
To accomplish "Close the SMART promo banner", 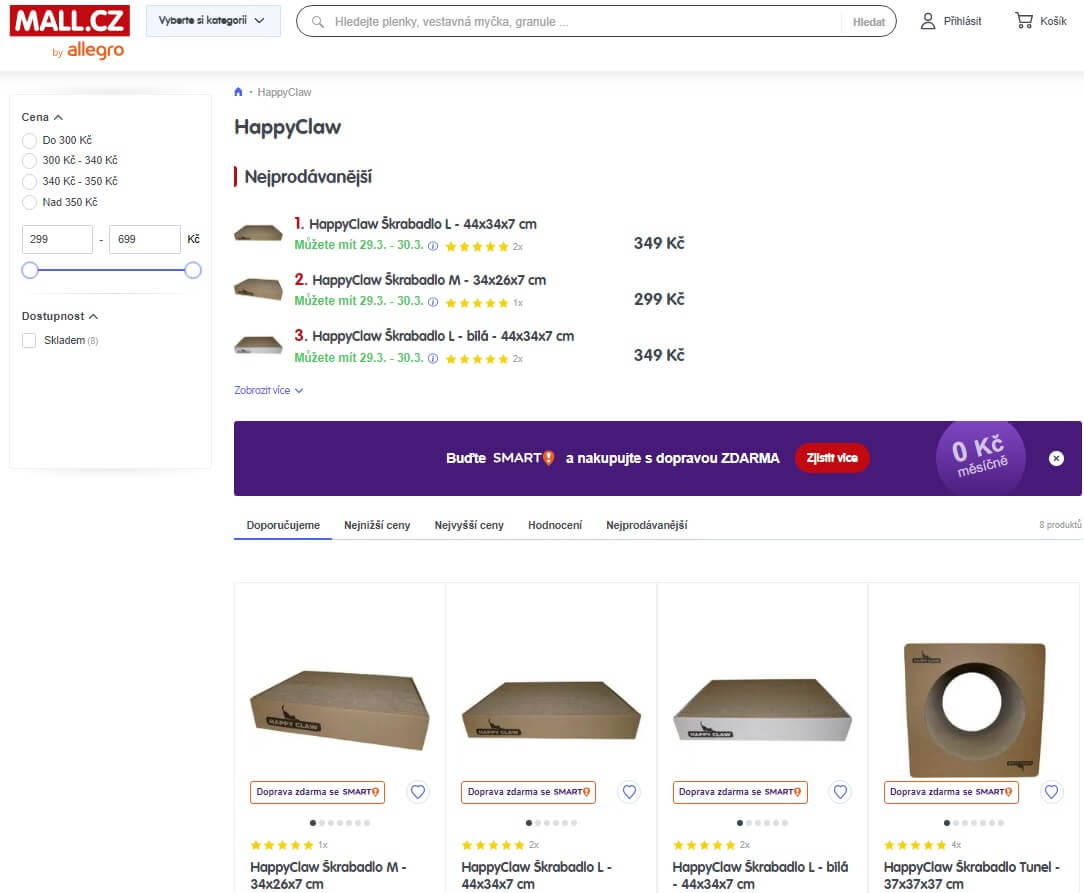I will coord(1056,458).
